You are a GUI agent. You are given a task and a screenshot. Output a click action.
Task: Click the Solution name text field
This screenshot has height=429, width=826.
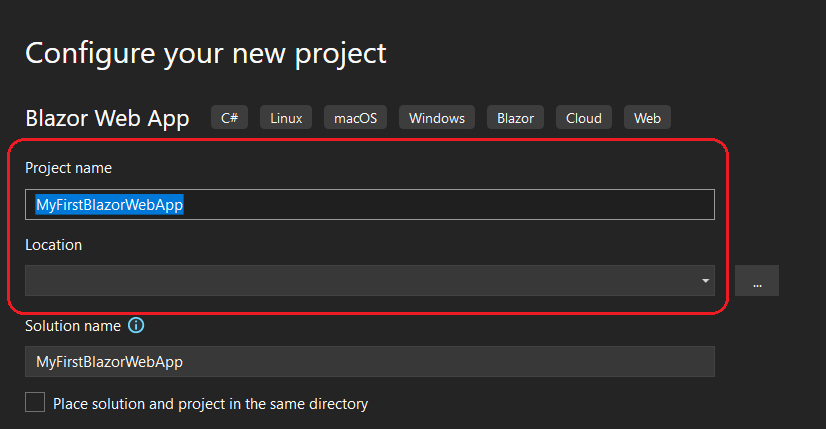pos(370,361)
